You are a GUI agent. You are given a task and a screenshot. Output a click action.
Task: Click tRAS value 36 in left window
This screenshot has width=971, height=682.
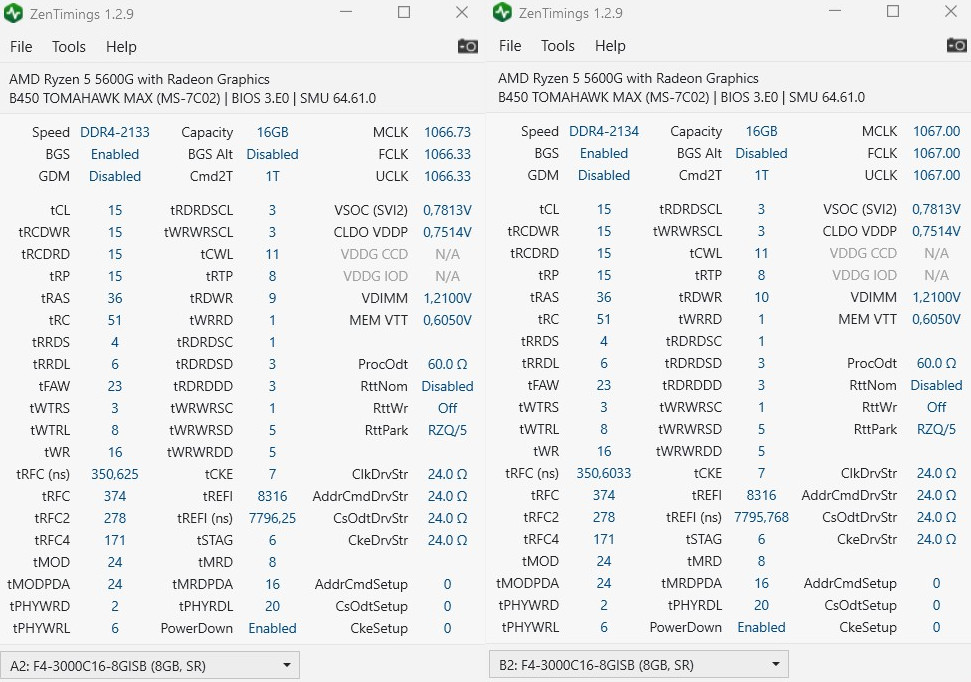115,299
